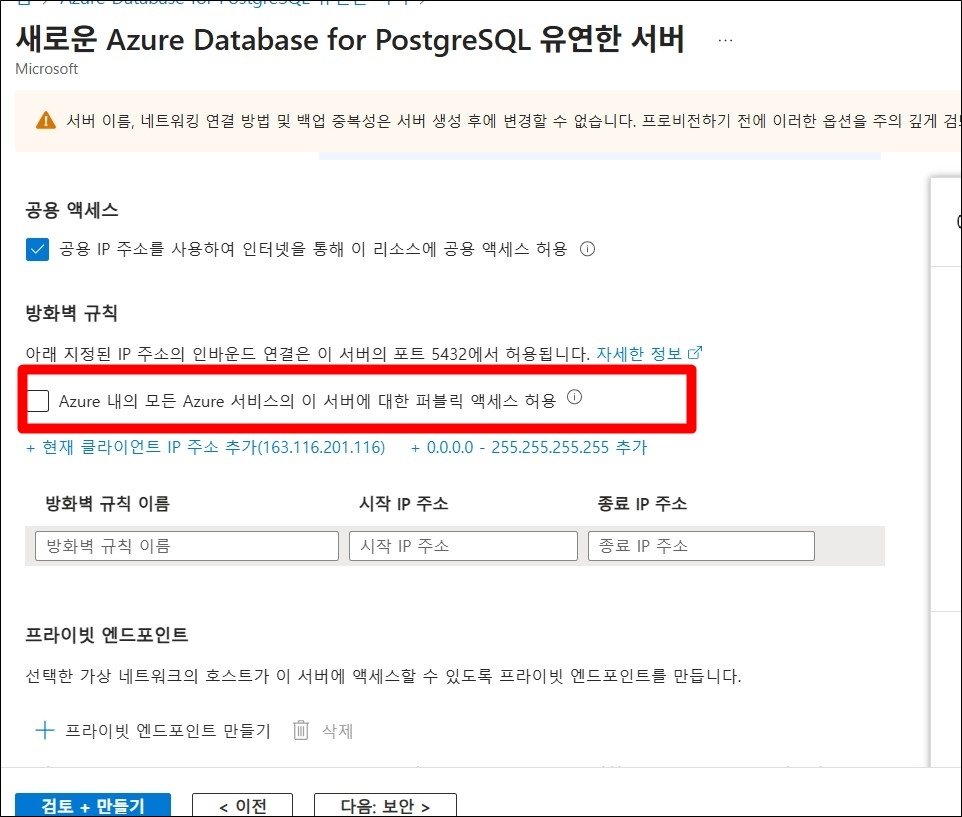Open the '자세한 정보' link
This screenshot has height=817, width=962.
pyautogui.click(x=639, y=354)
